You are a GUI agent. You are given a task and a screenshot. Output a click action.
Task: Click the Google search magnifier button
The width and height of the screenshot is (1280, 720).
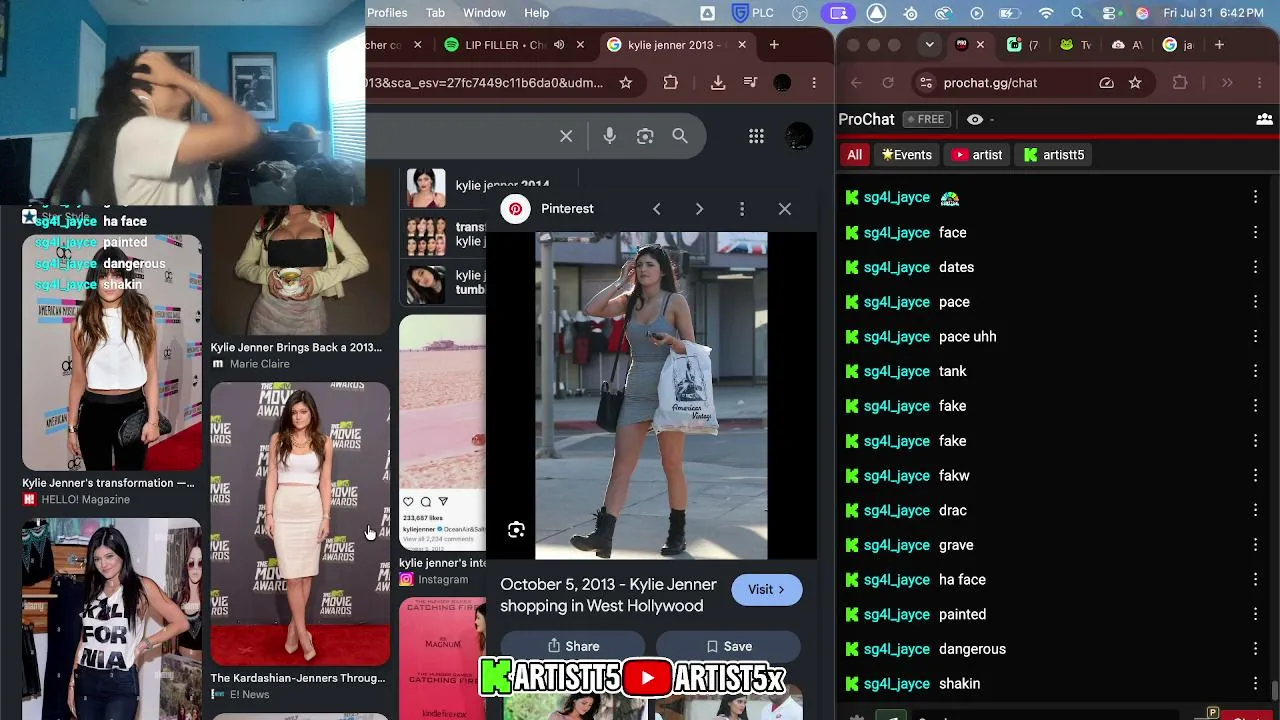(680, 136)
